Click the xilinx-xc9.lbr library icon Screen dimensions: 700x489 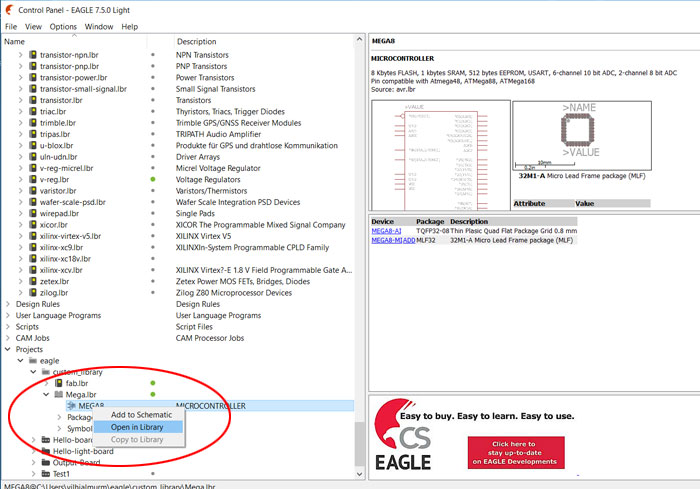pos(33,247)
